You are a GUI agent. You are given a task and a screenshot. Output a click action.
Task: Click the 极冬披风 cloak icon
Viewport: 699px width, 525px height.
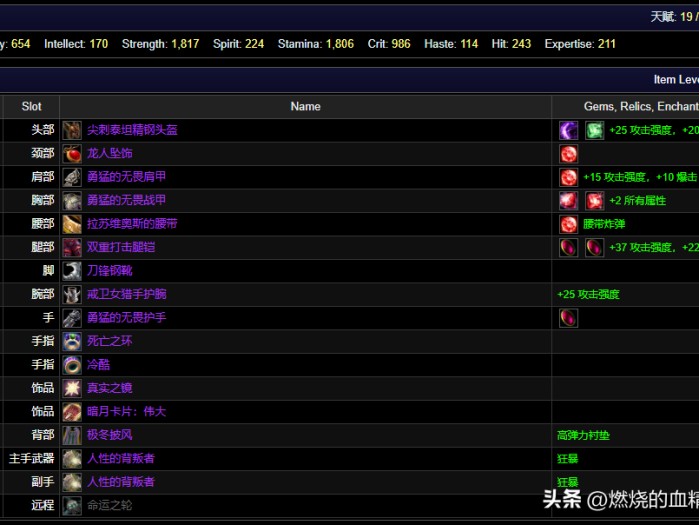pos(72,435)
